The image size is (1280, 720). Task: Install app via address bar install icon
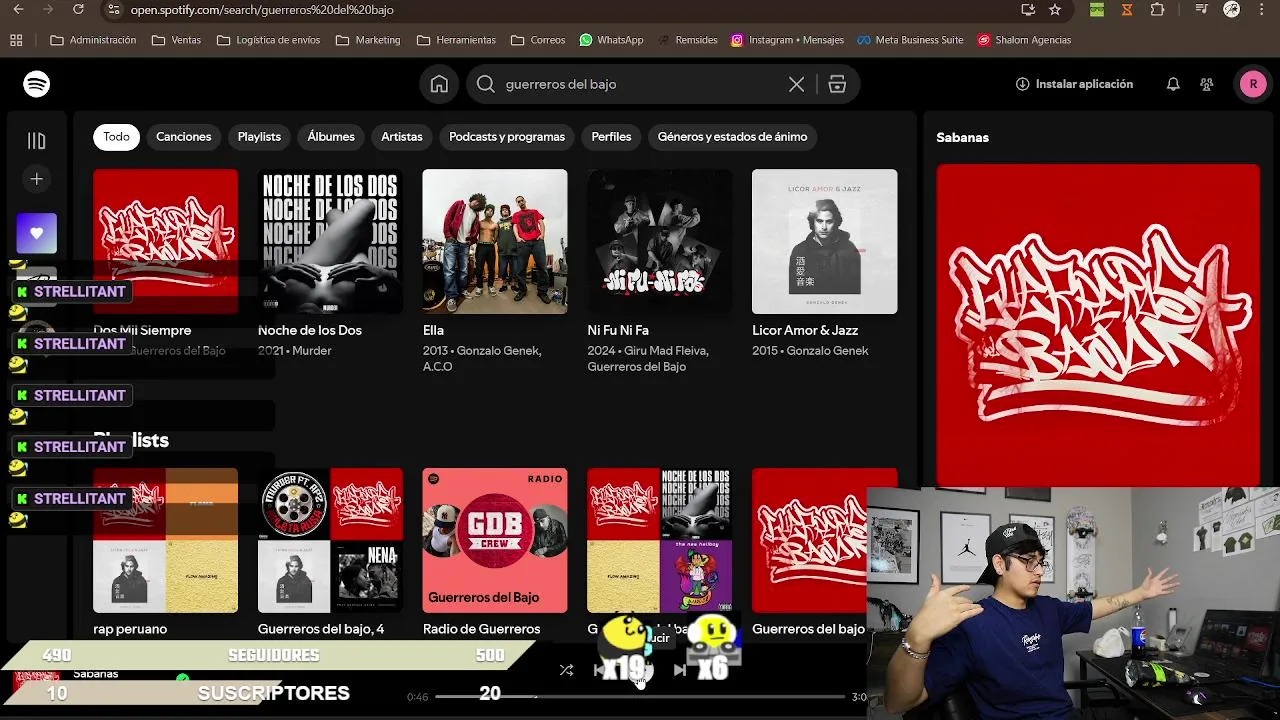click(1028, 10)
